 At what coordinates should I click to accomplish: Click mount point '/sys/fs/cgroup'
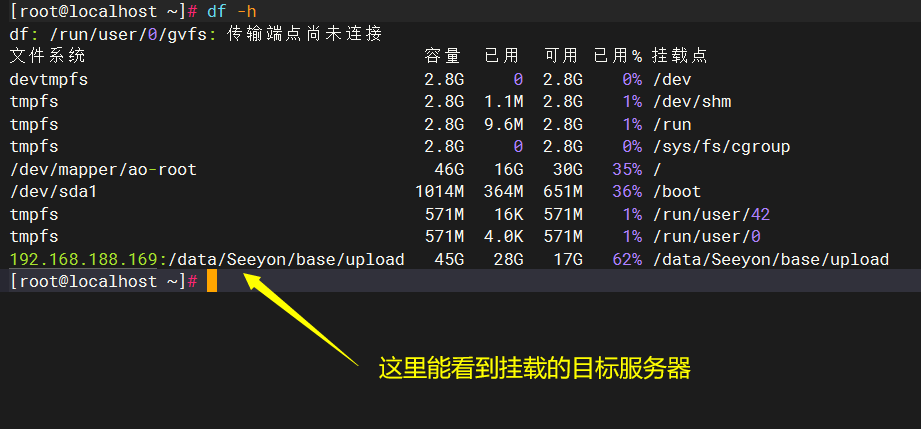pos(721,146)
